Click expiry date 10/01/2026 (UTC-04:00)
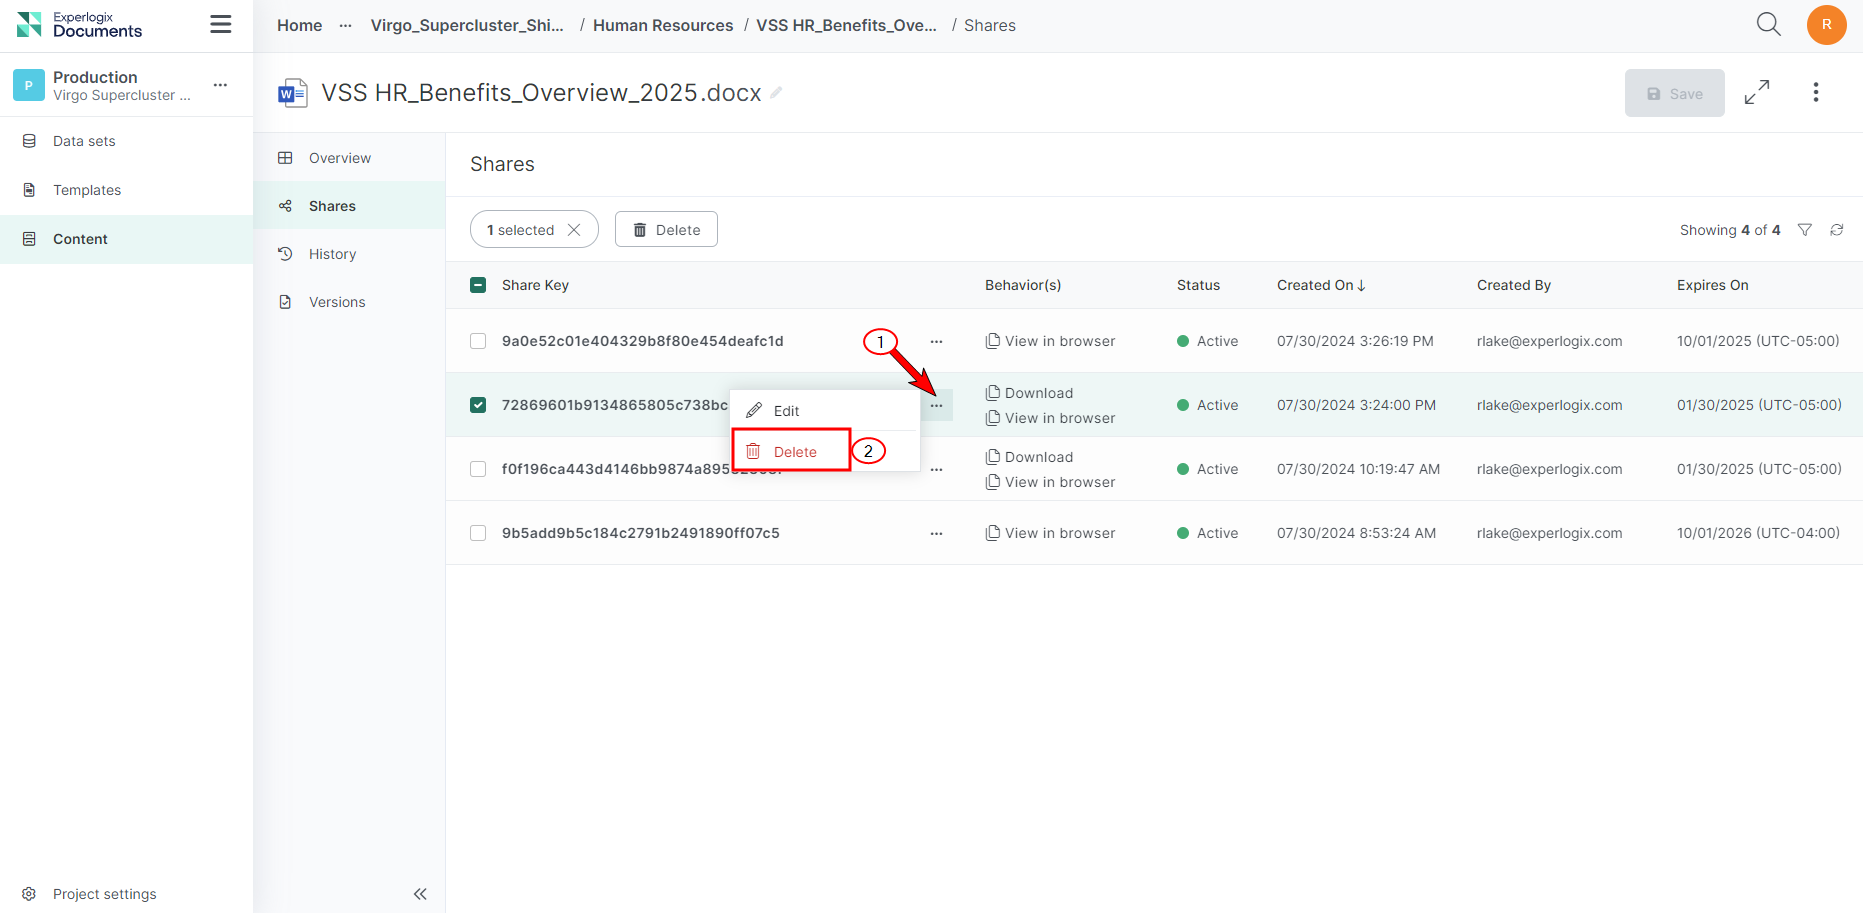The width and height of the screenshot is (1863, 913). click(1758, 533)
